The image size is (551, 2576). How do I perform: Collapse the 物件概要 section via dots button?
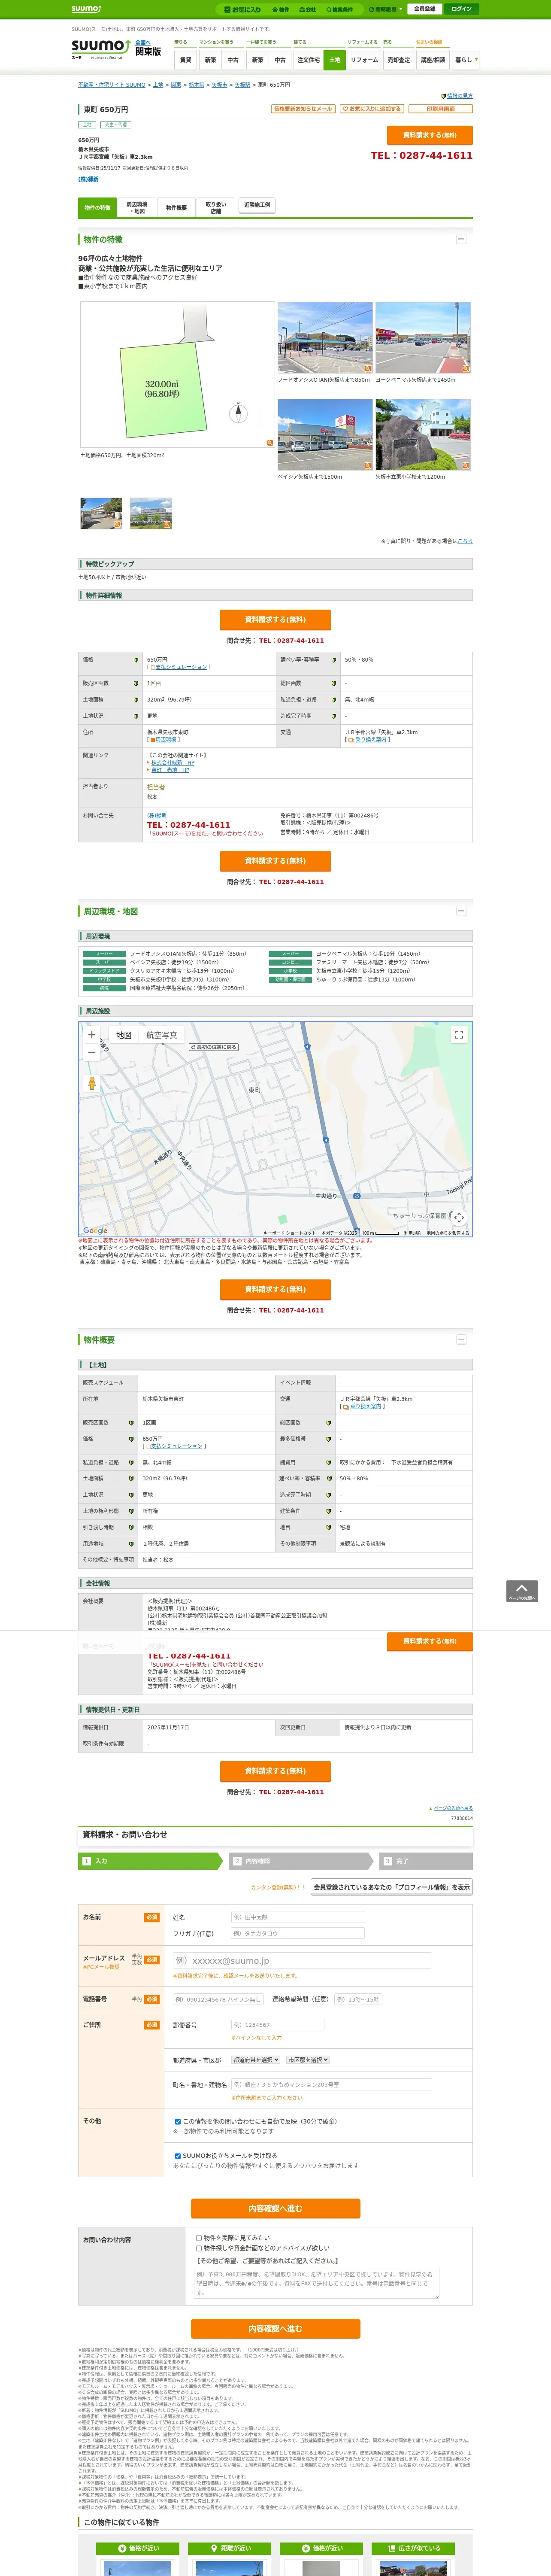pyautogui.click(x=461, y=1339)
